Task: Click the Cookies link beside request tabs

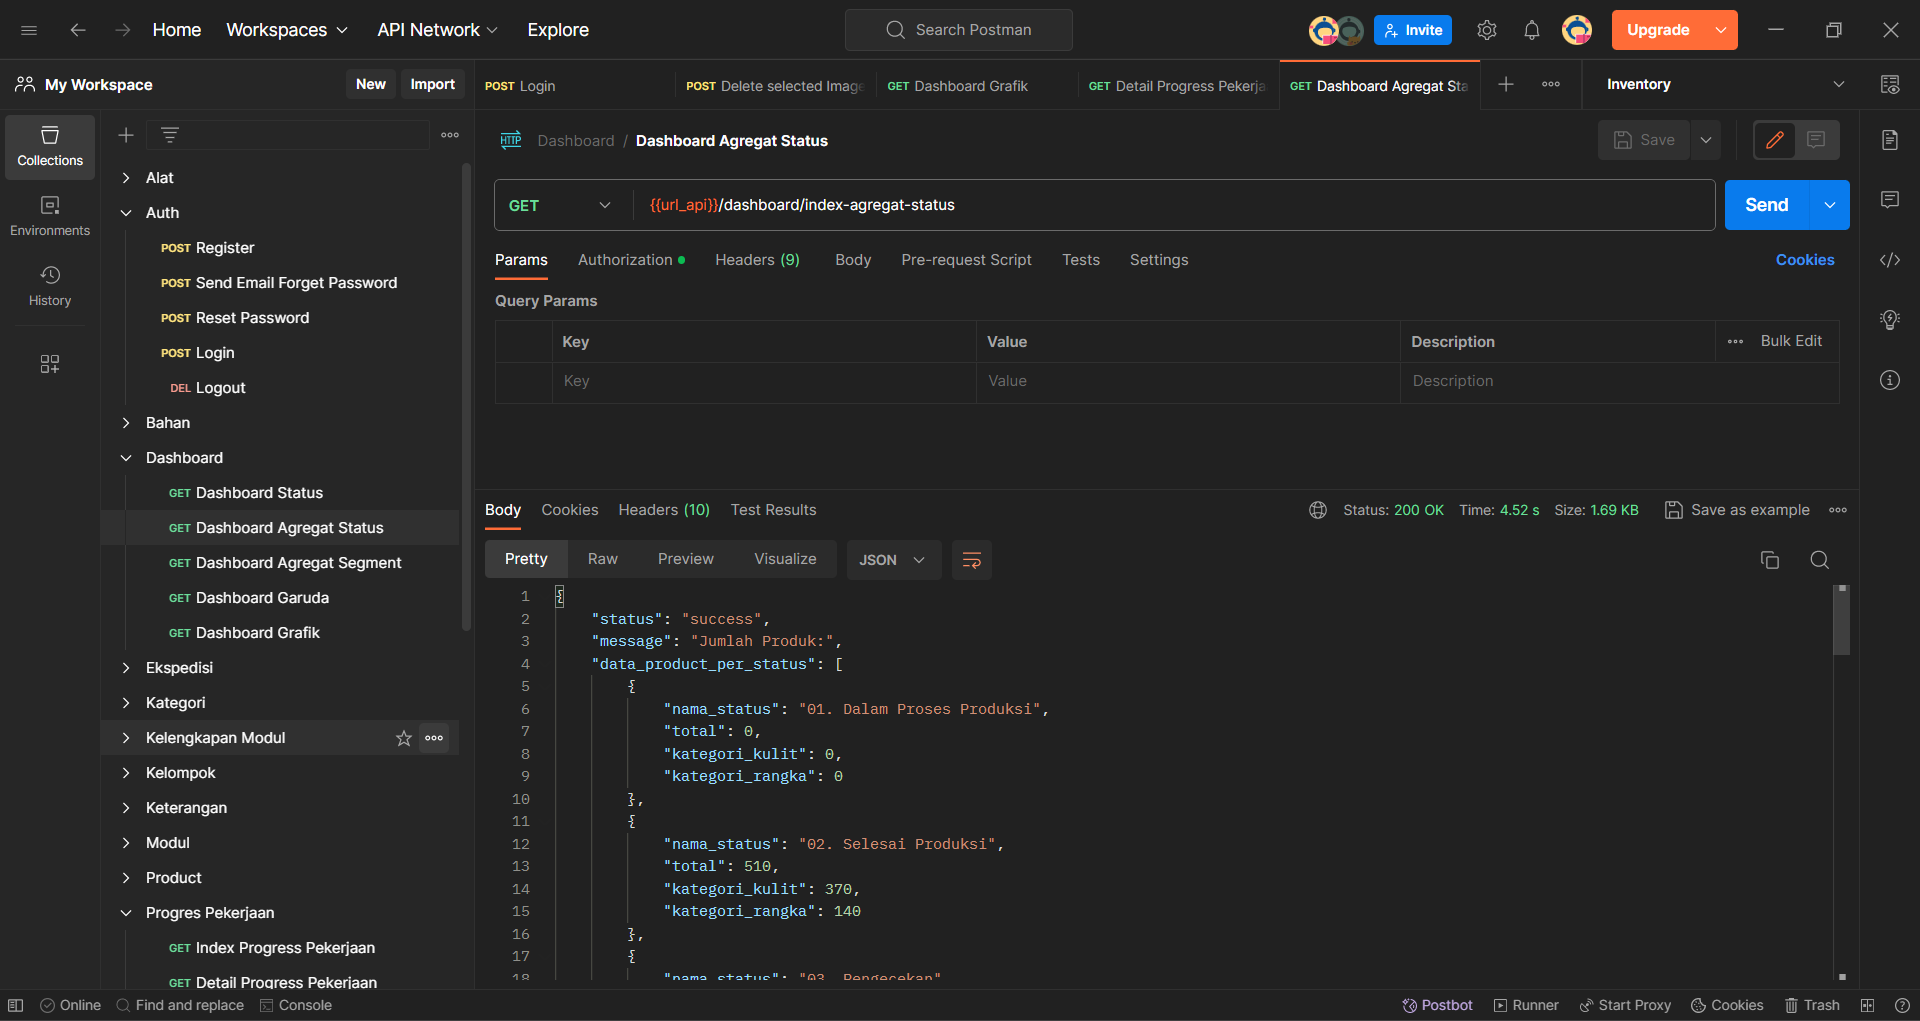Action: [x=1804, y=260]
